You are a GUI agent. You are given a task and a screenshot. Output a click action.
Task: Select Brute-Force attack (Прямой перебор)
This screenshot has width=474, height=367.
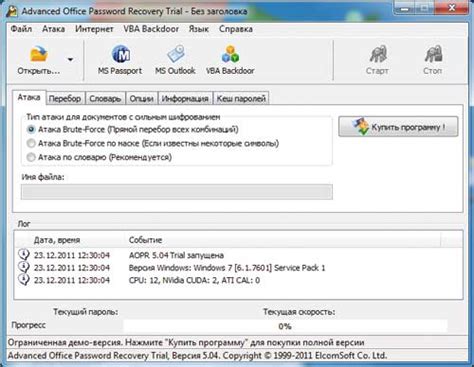click(x=31, y=129)
